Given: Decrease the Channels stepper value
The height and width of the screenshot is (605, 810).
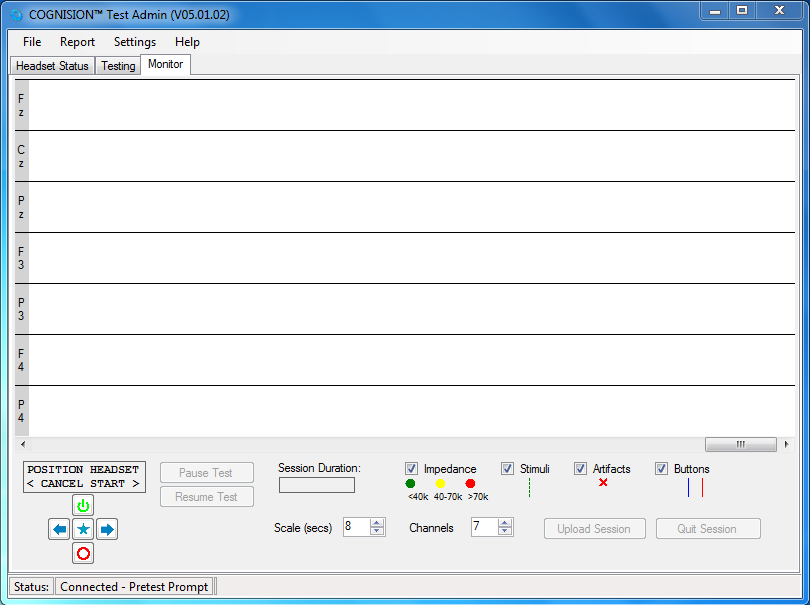Looking at the screenshot, I should [505, 532].
